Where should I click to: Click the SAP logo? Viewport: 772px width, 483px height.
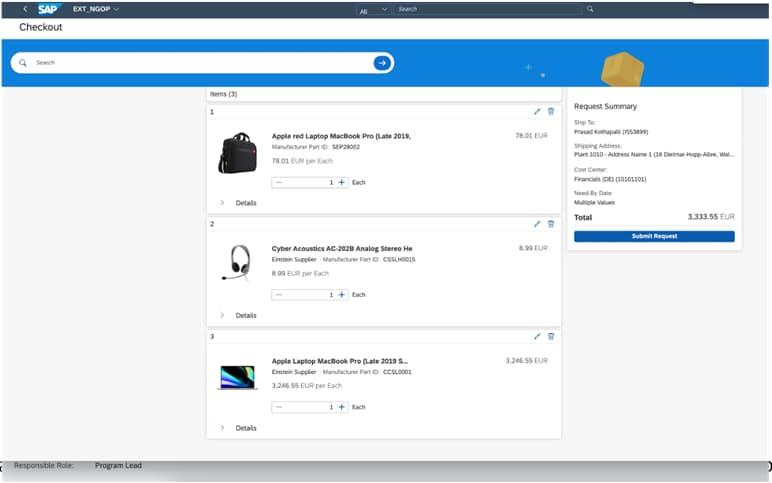(x=49, y=9)
